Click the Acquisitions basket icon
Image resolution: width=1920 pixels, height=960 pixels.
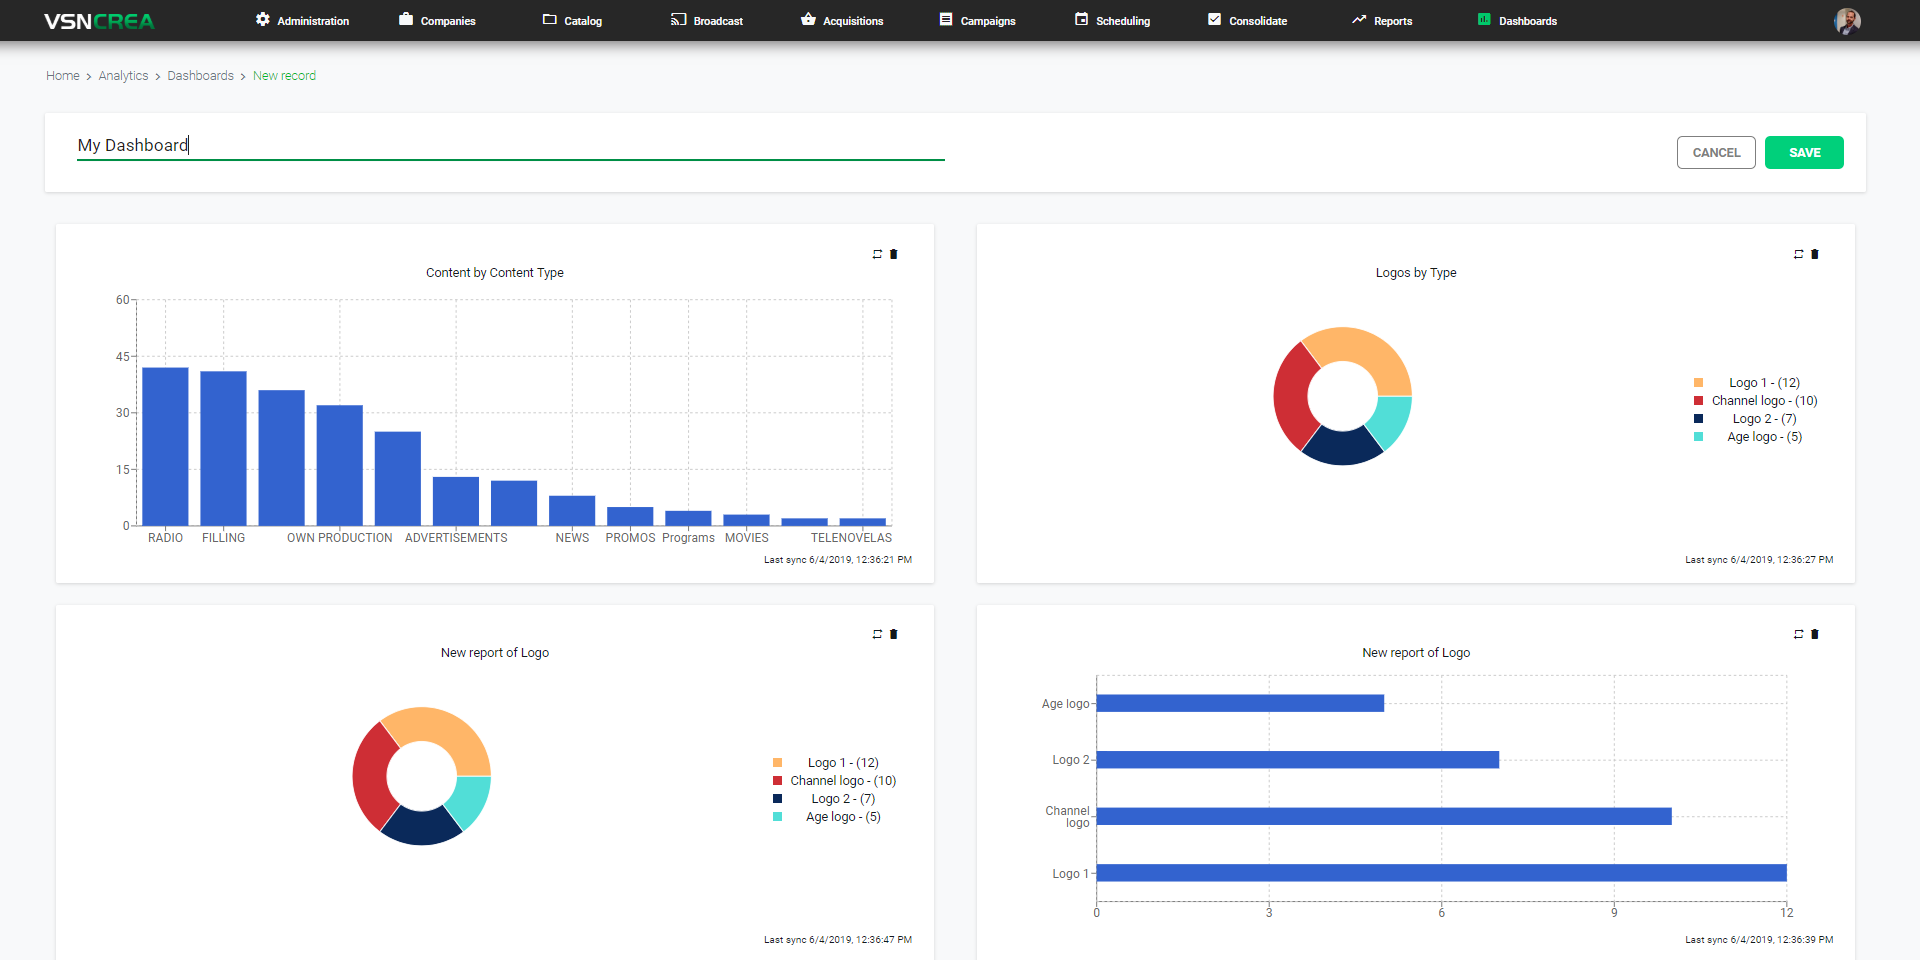(x=808, y=19)
